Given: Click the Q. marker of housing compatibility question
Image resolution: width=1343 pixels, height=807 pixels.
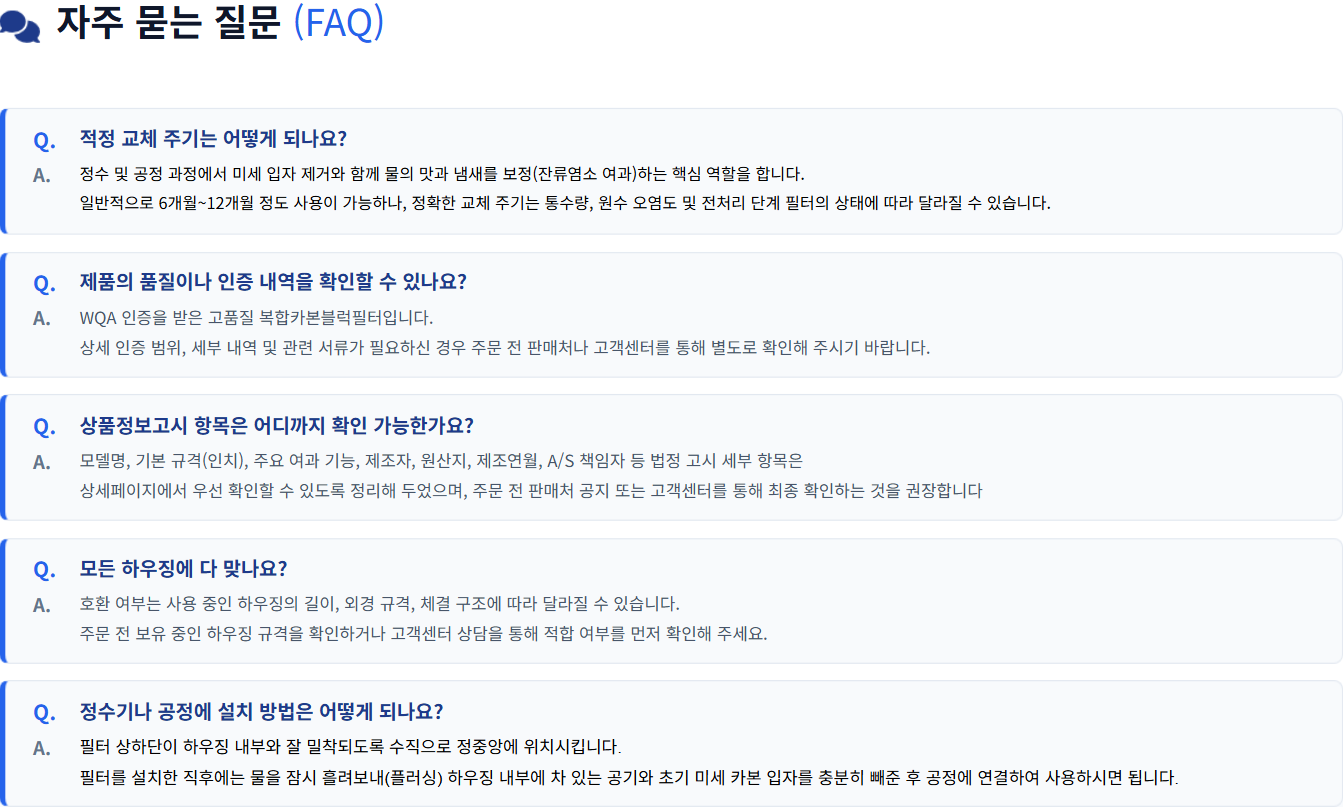Looking at the screenshot, I should coord(44,571).
